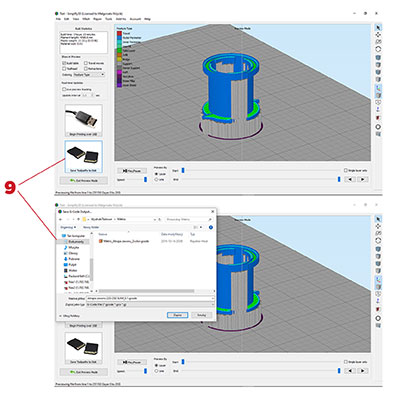
Task: Open the Help menu
Action: pyautogui.click(x=147, y=19)
